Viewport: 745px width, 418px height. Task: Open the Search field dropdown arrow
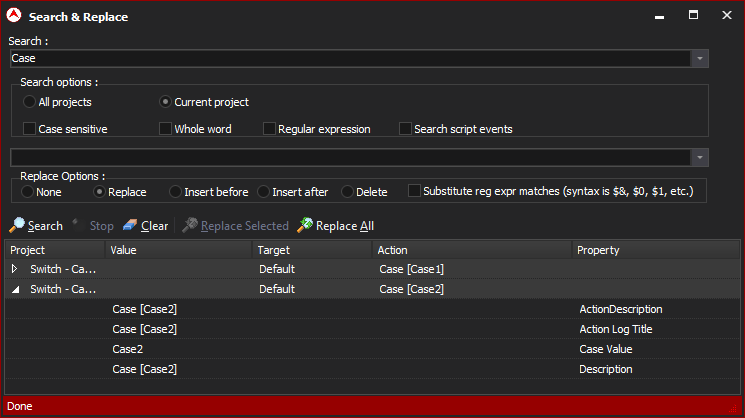point(699,58)
